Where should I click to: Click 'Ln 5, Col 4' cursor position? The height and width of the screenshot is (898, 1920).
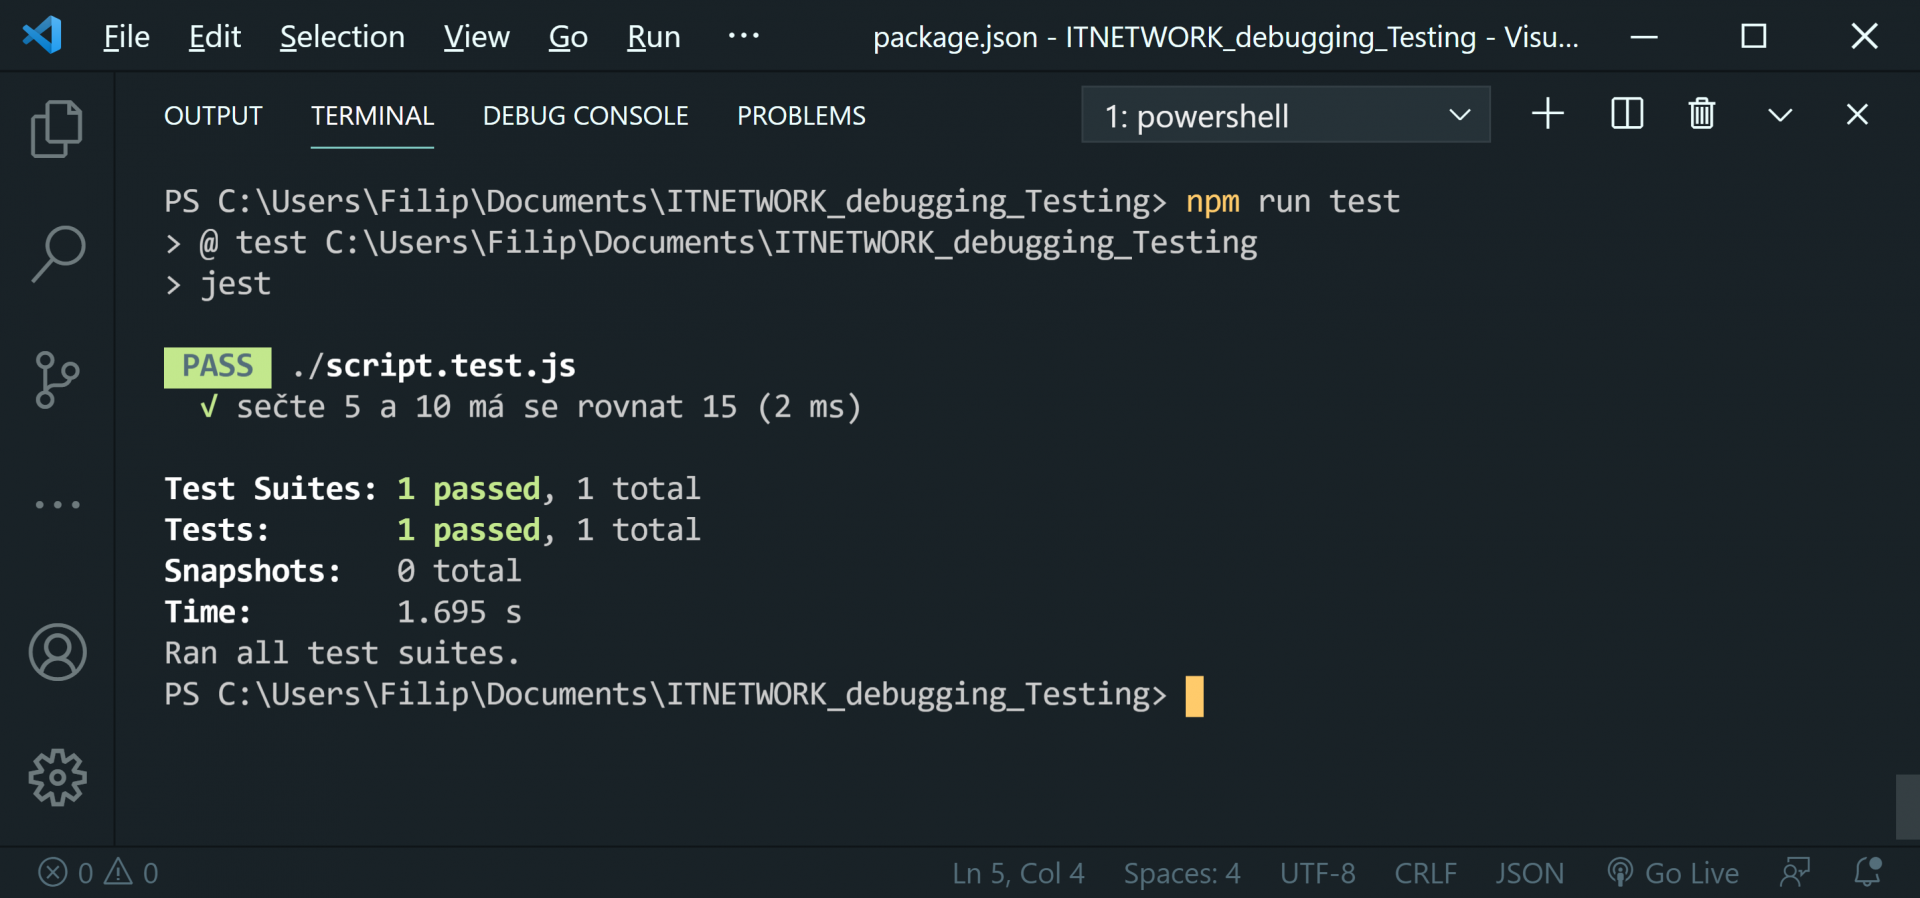coord(1018,873)
